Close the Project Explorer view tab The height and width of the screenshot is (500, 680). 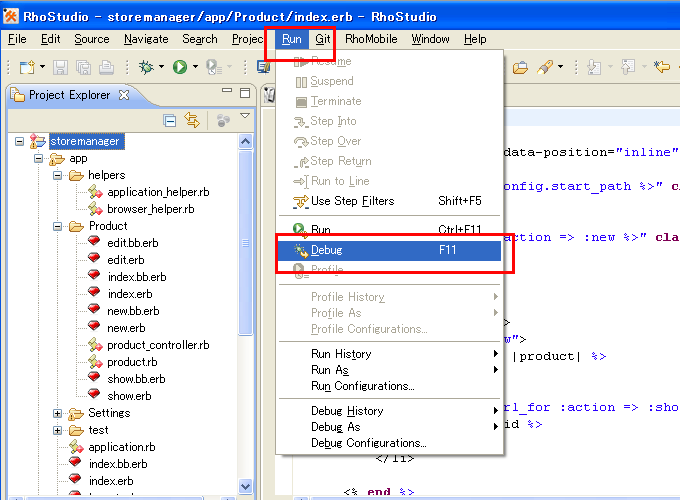(124, 95)
